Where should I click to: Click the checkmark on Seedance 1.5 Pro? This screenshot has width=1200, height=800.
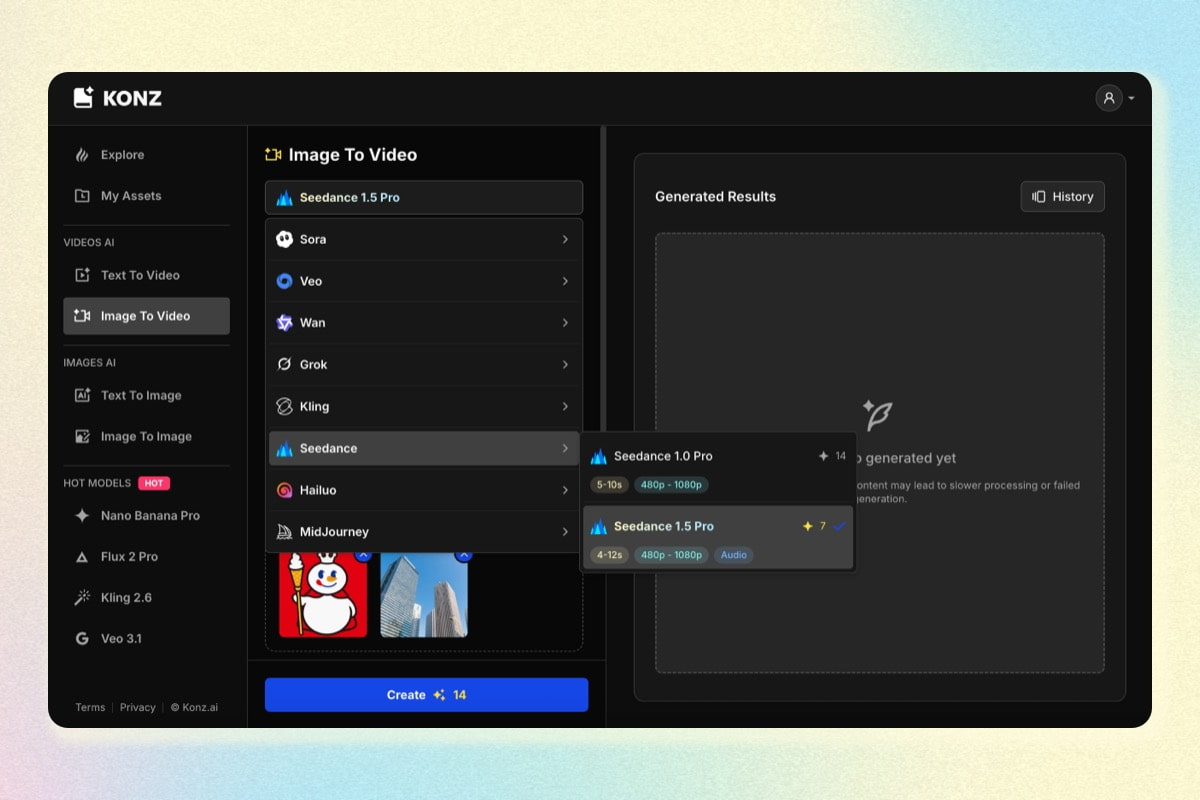pos(839,526)
